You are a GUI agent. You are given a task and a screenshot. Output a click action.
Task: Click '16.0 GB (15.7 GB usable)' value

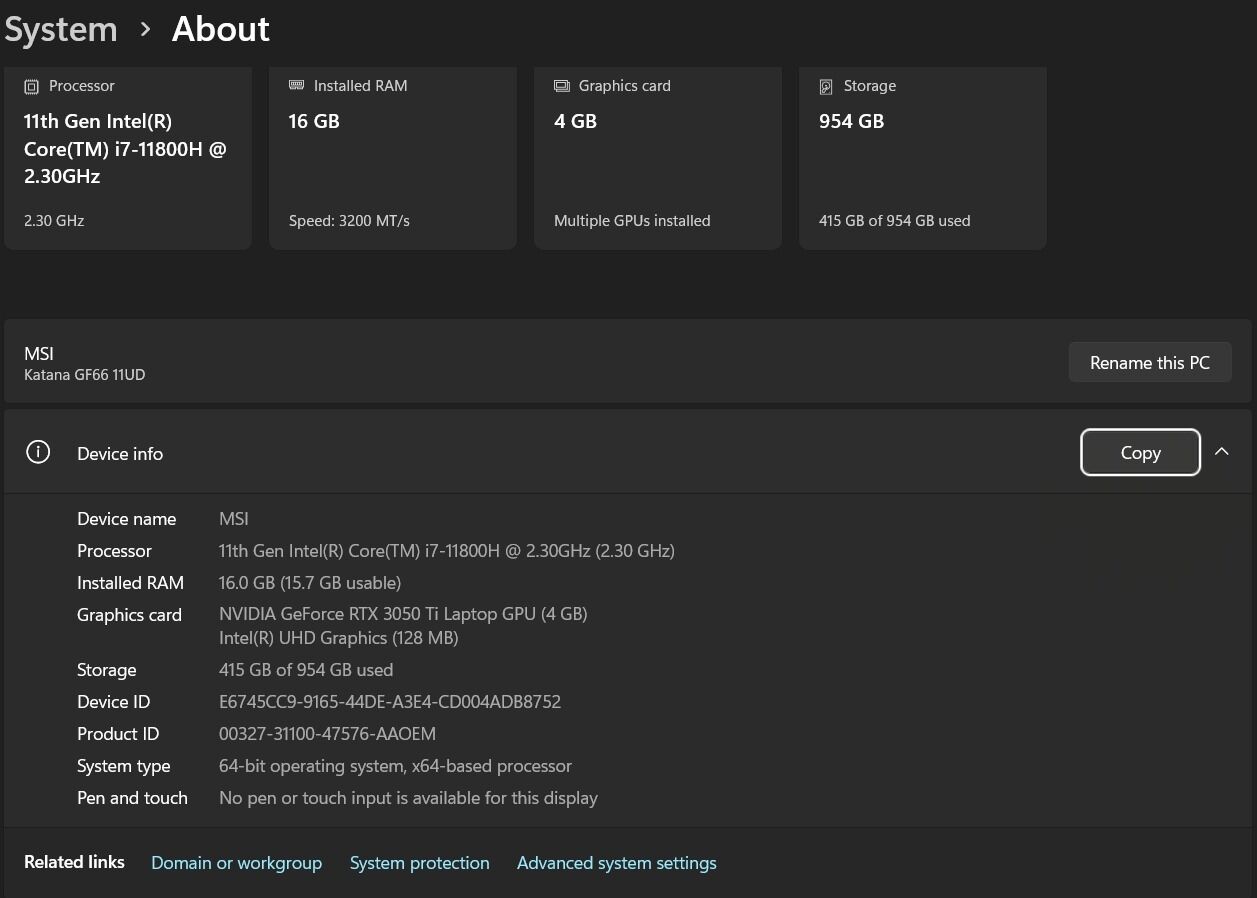[x=310, y=583]
